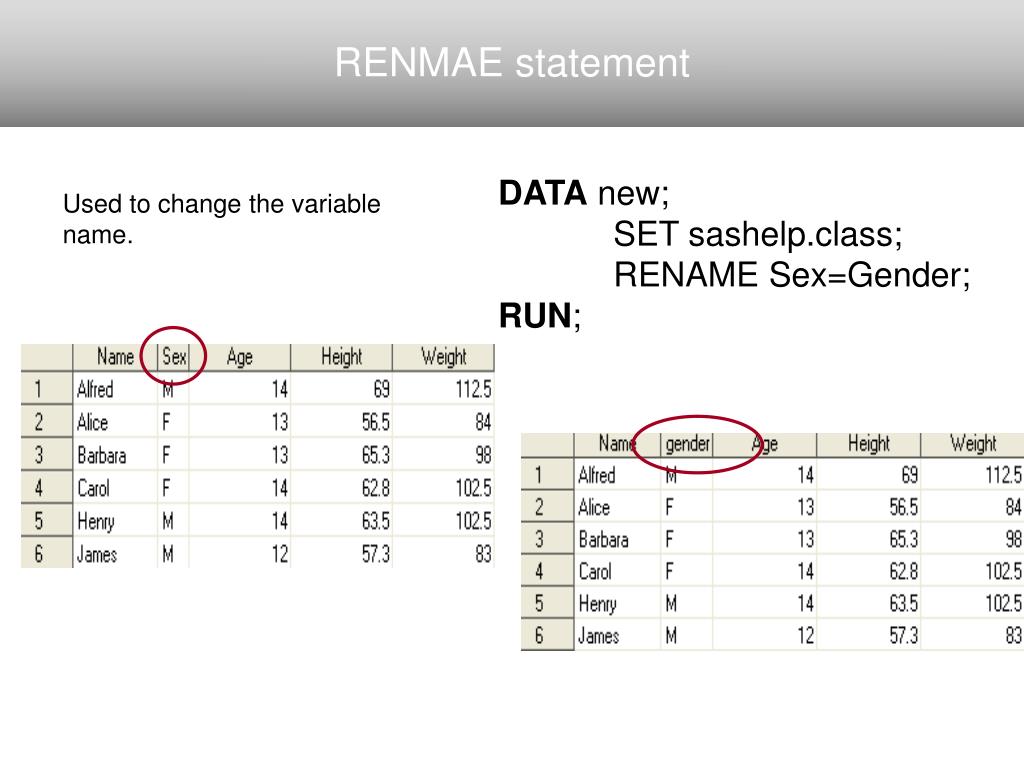1024x768 pixels.
Task: Select Alfred in the Sex table
Action: pyautogui.click(x=95, y=389)
